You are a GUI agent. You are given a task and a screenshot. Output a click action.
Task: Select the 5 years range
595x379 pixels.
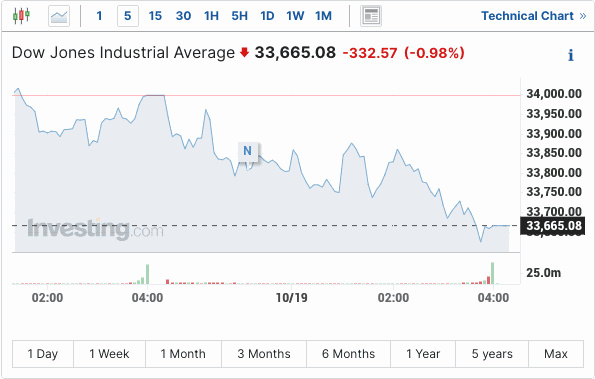pyautogui.click(x=492, y=354)
